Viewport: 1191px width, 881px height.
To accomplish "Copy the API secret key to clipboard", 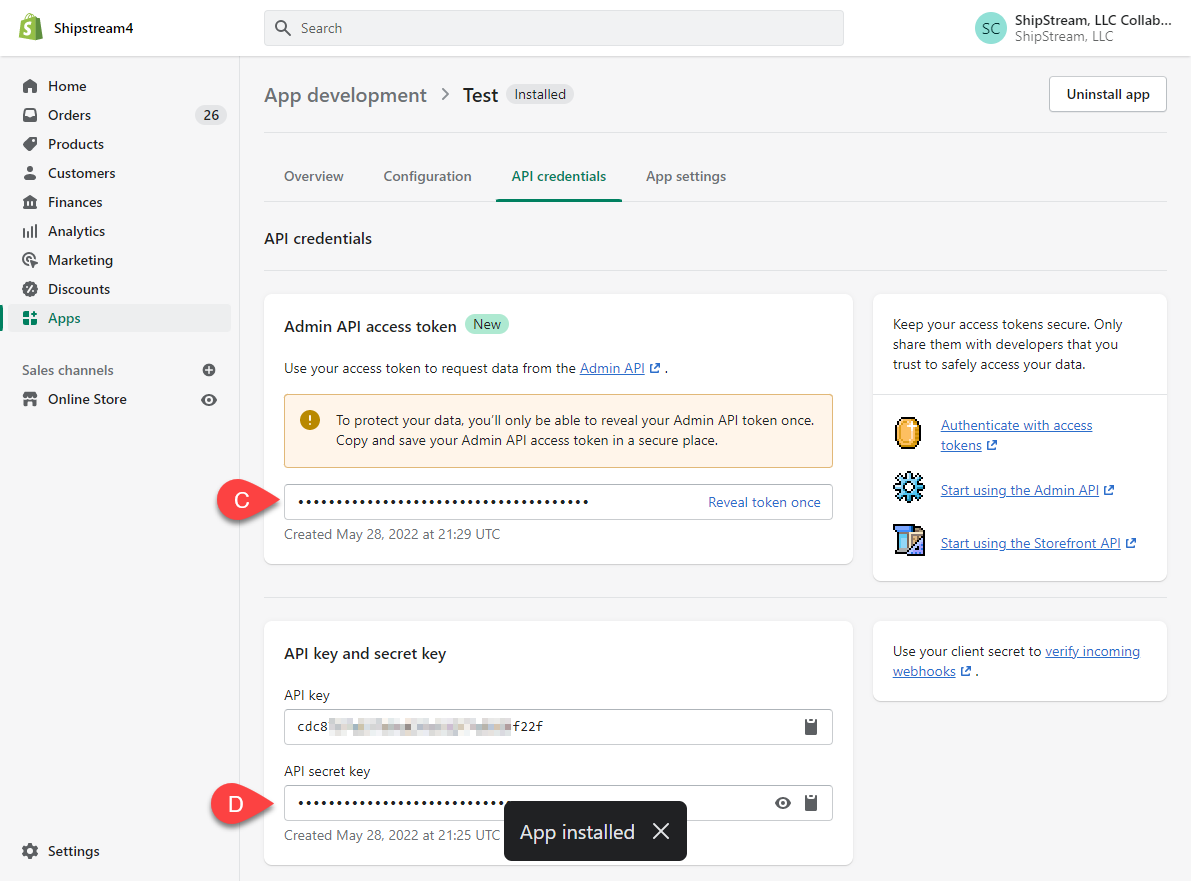I will [811, 803].
